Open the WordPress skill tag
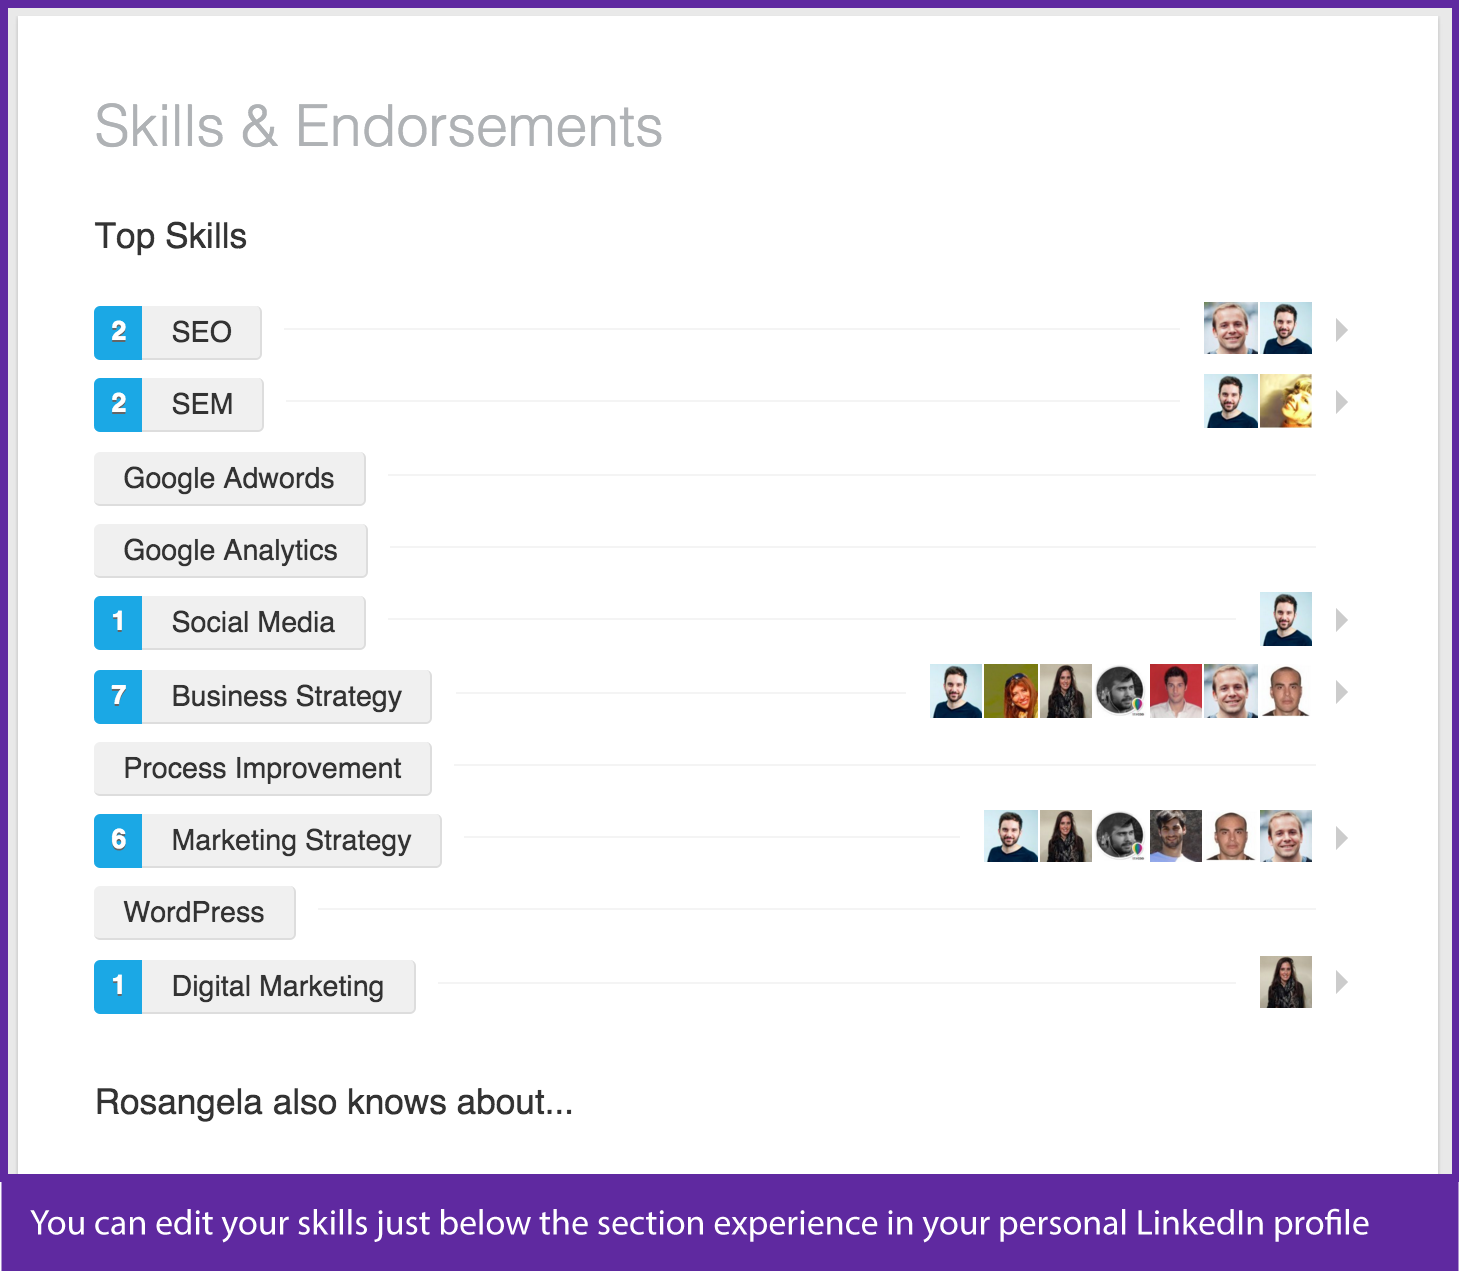Image resolution: width=1459 pixels, height=1271 pixels. (194, 912)
